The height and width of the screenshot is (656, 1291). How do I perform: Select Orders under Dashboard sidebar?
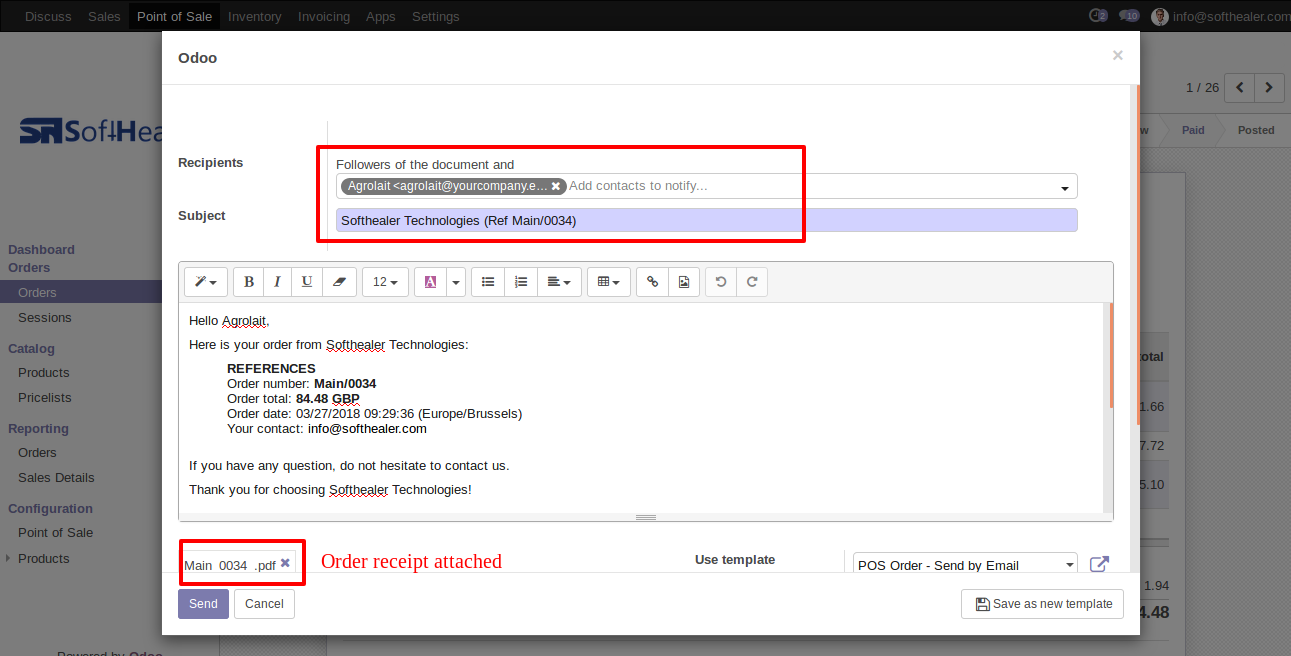81,292
